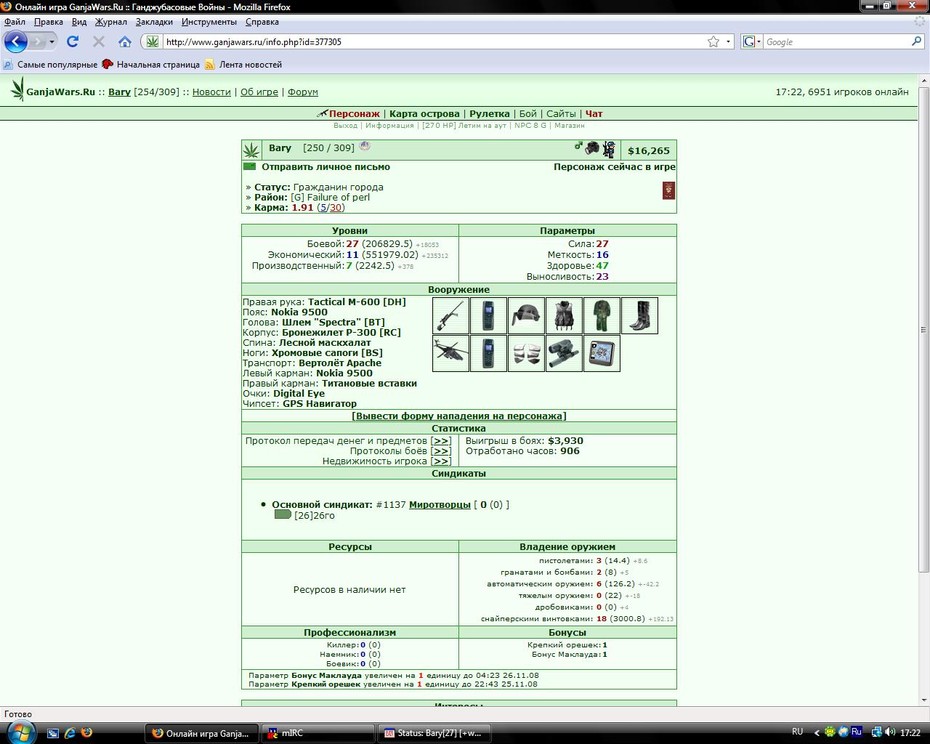Screen dimensions: 930x744
Task: Click the soldier figure icon near balance
Action: coord(609,149)
